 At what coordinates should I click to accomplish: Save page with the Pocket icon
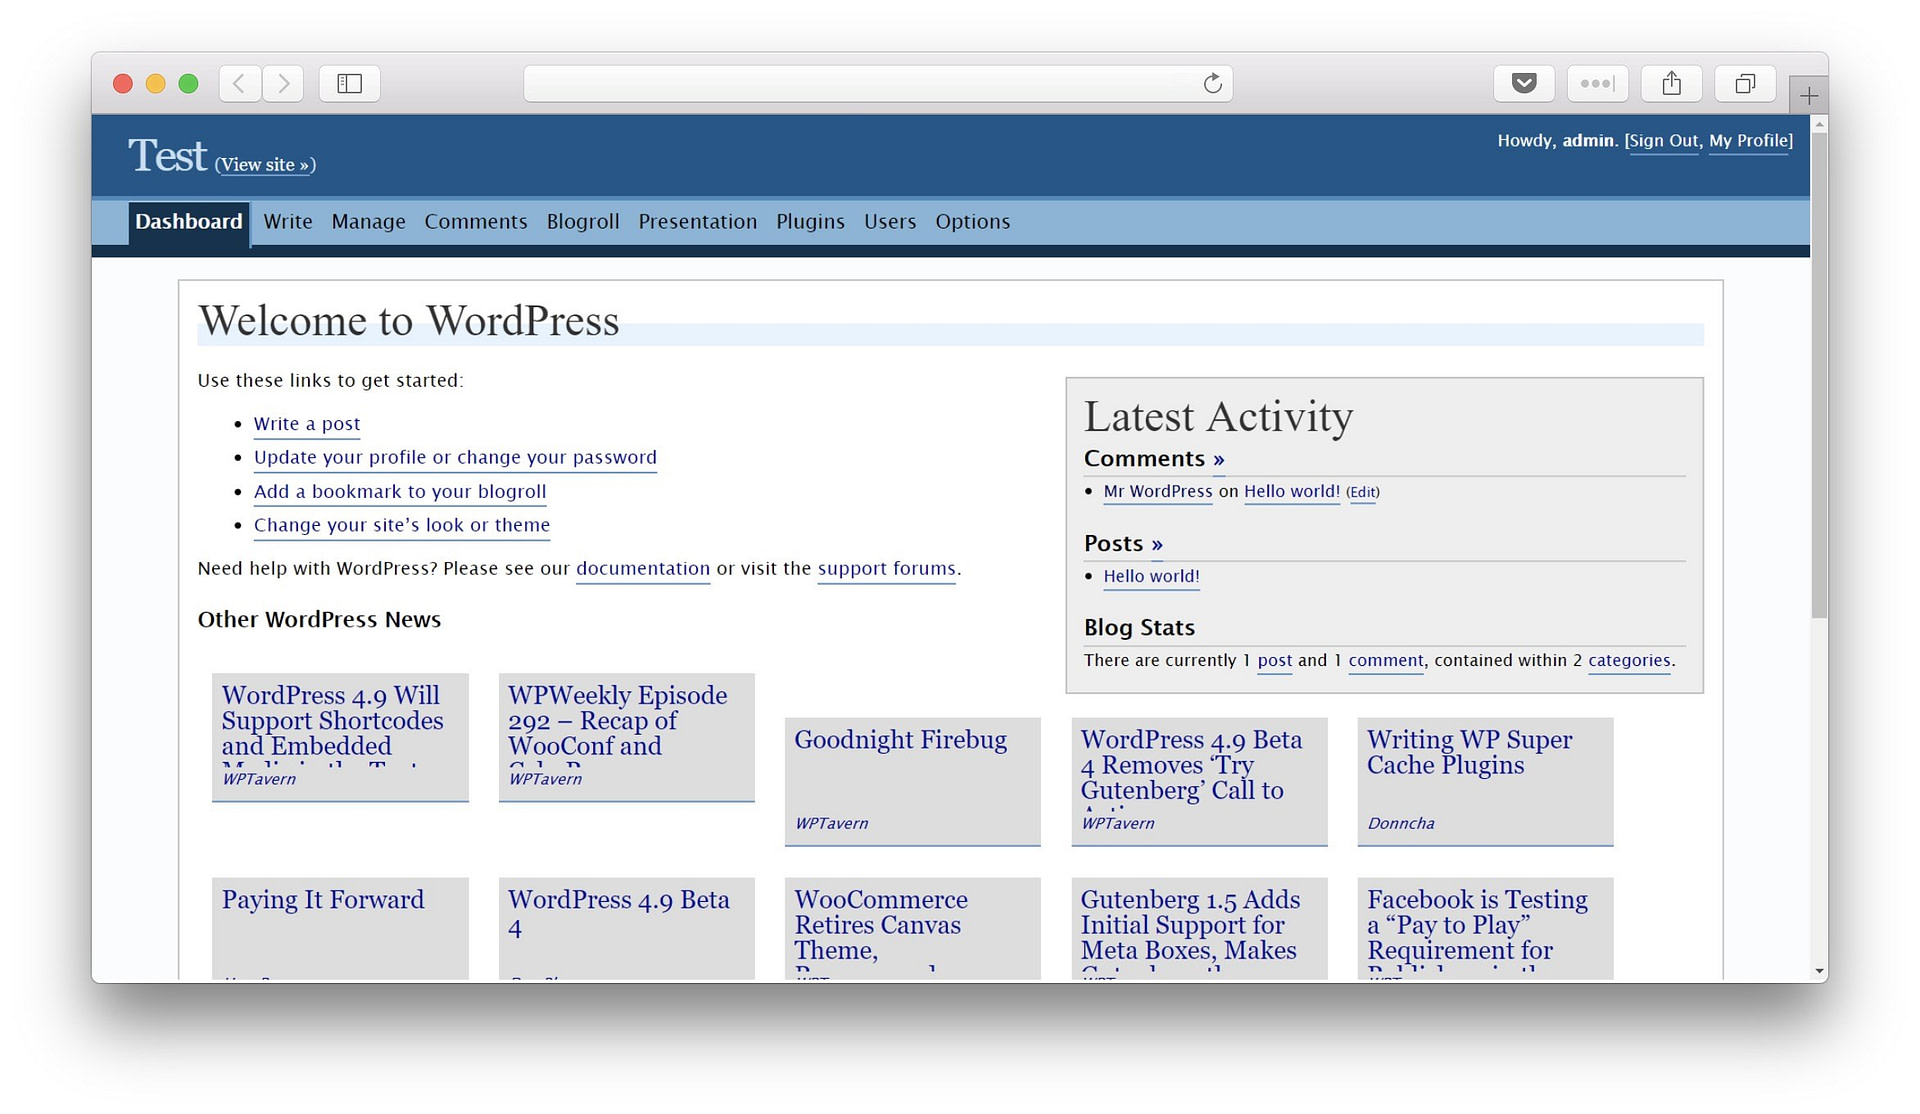[x=1524, y=83]
